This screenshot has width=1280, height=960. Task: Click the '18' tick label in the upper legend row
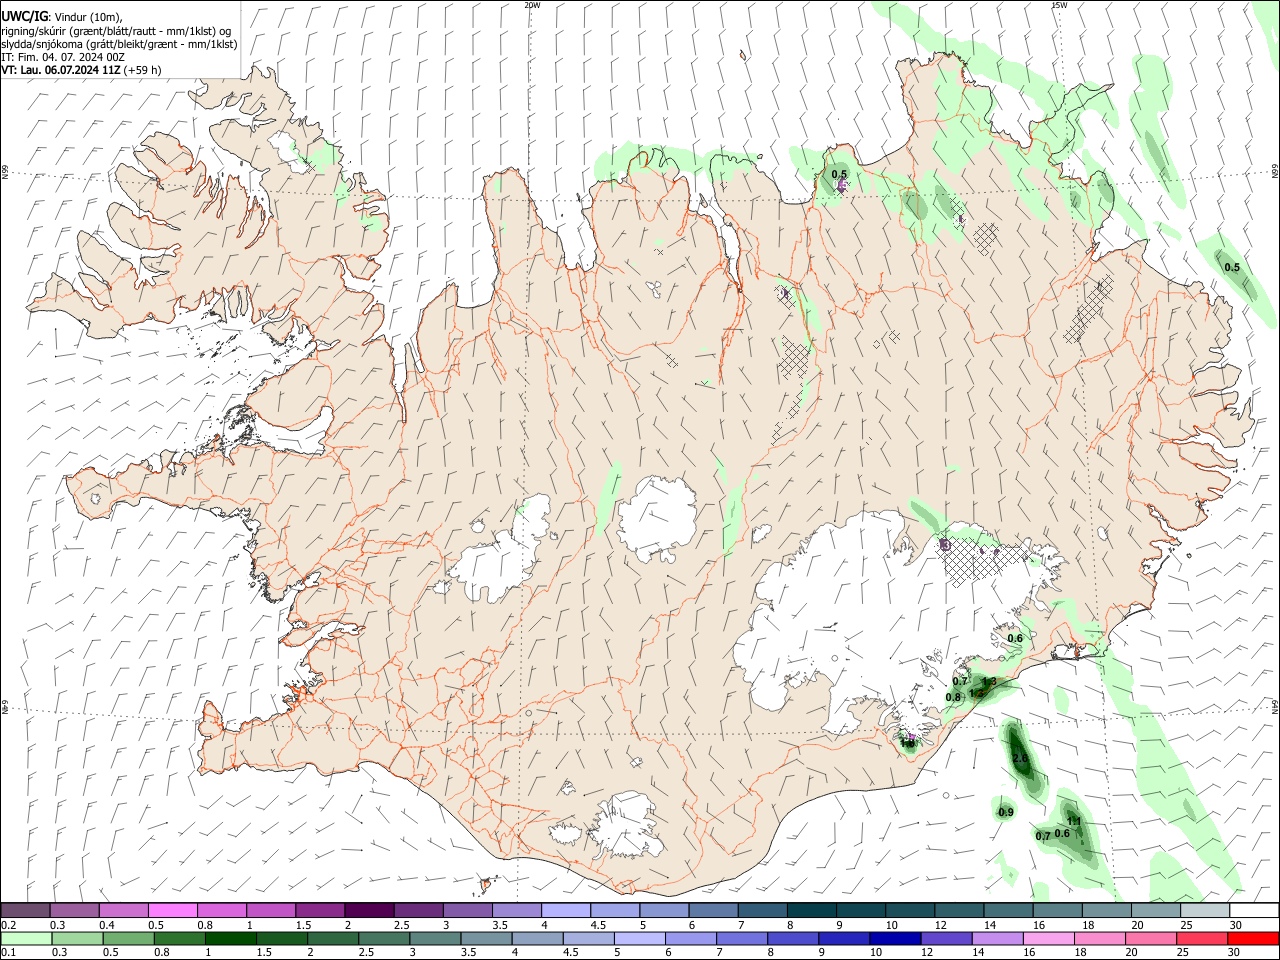tap(1088, 925)
